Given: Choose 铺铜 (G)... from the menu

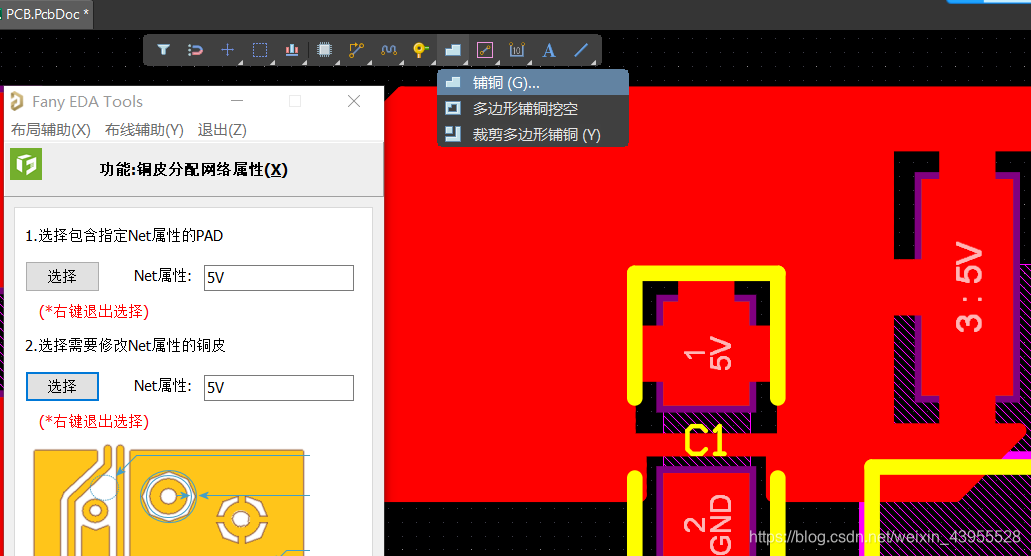Looking at the screenshot, I should (x=505, y=82).
